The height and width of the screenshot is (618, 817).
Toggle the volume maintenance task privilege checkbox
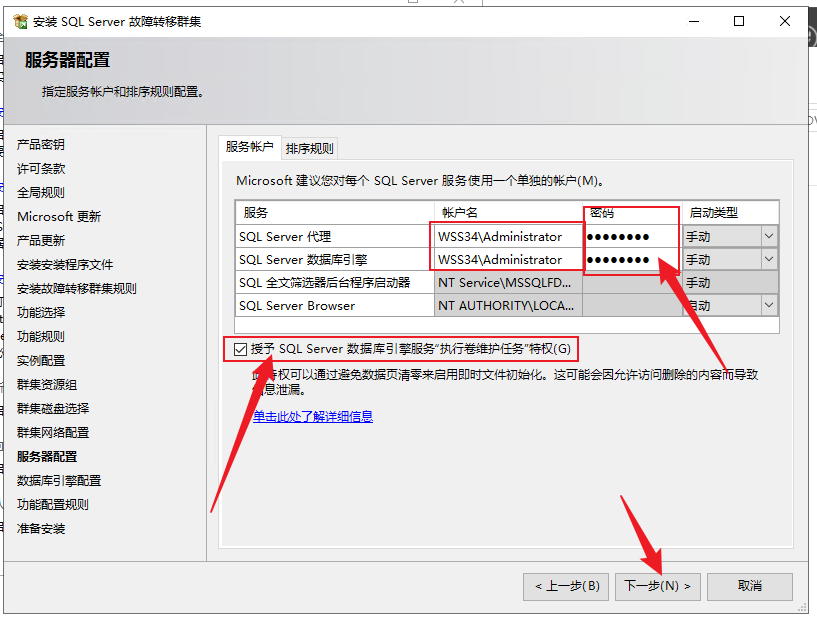click(240, 349)
